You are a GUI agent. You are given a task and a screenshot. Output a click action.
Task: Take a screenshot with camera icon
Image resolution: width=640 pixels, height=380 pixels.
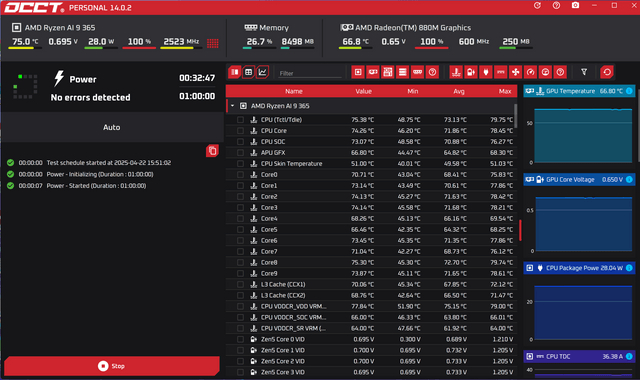tap(575, 5)
